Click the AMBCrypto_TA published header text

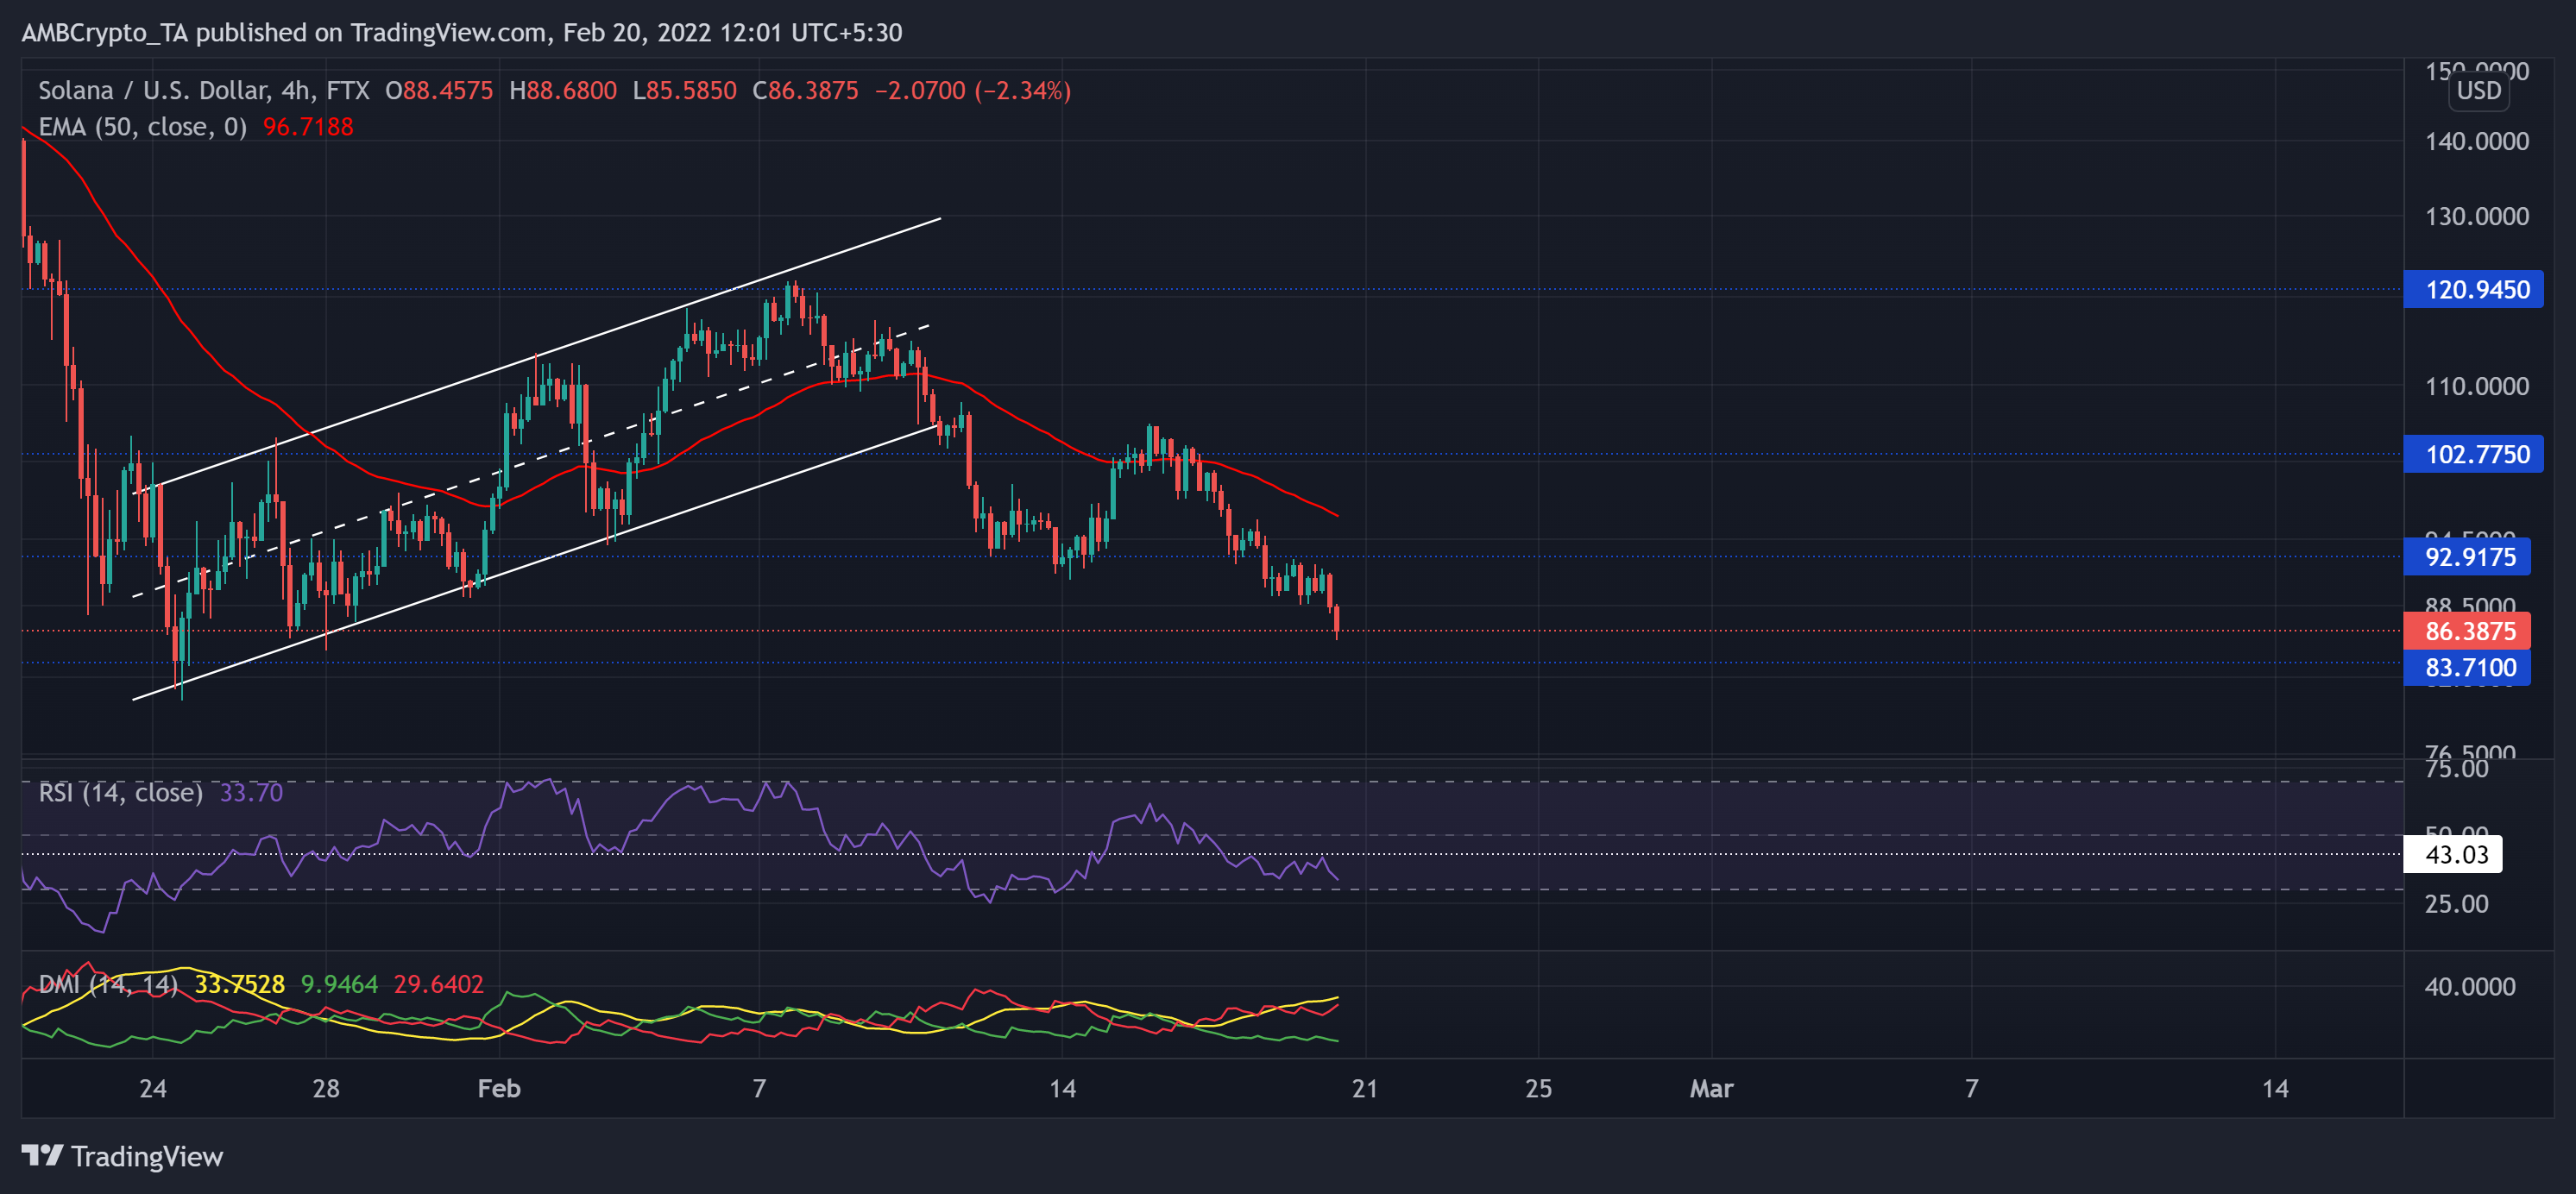462,33
